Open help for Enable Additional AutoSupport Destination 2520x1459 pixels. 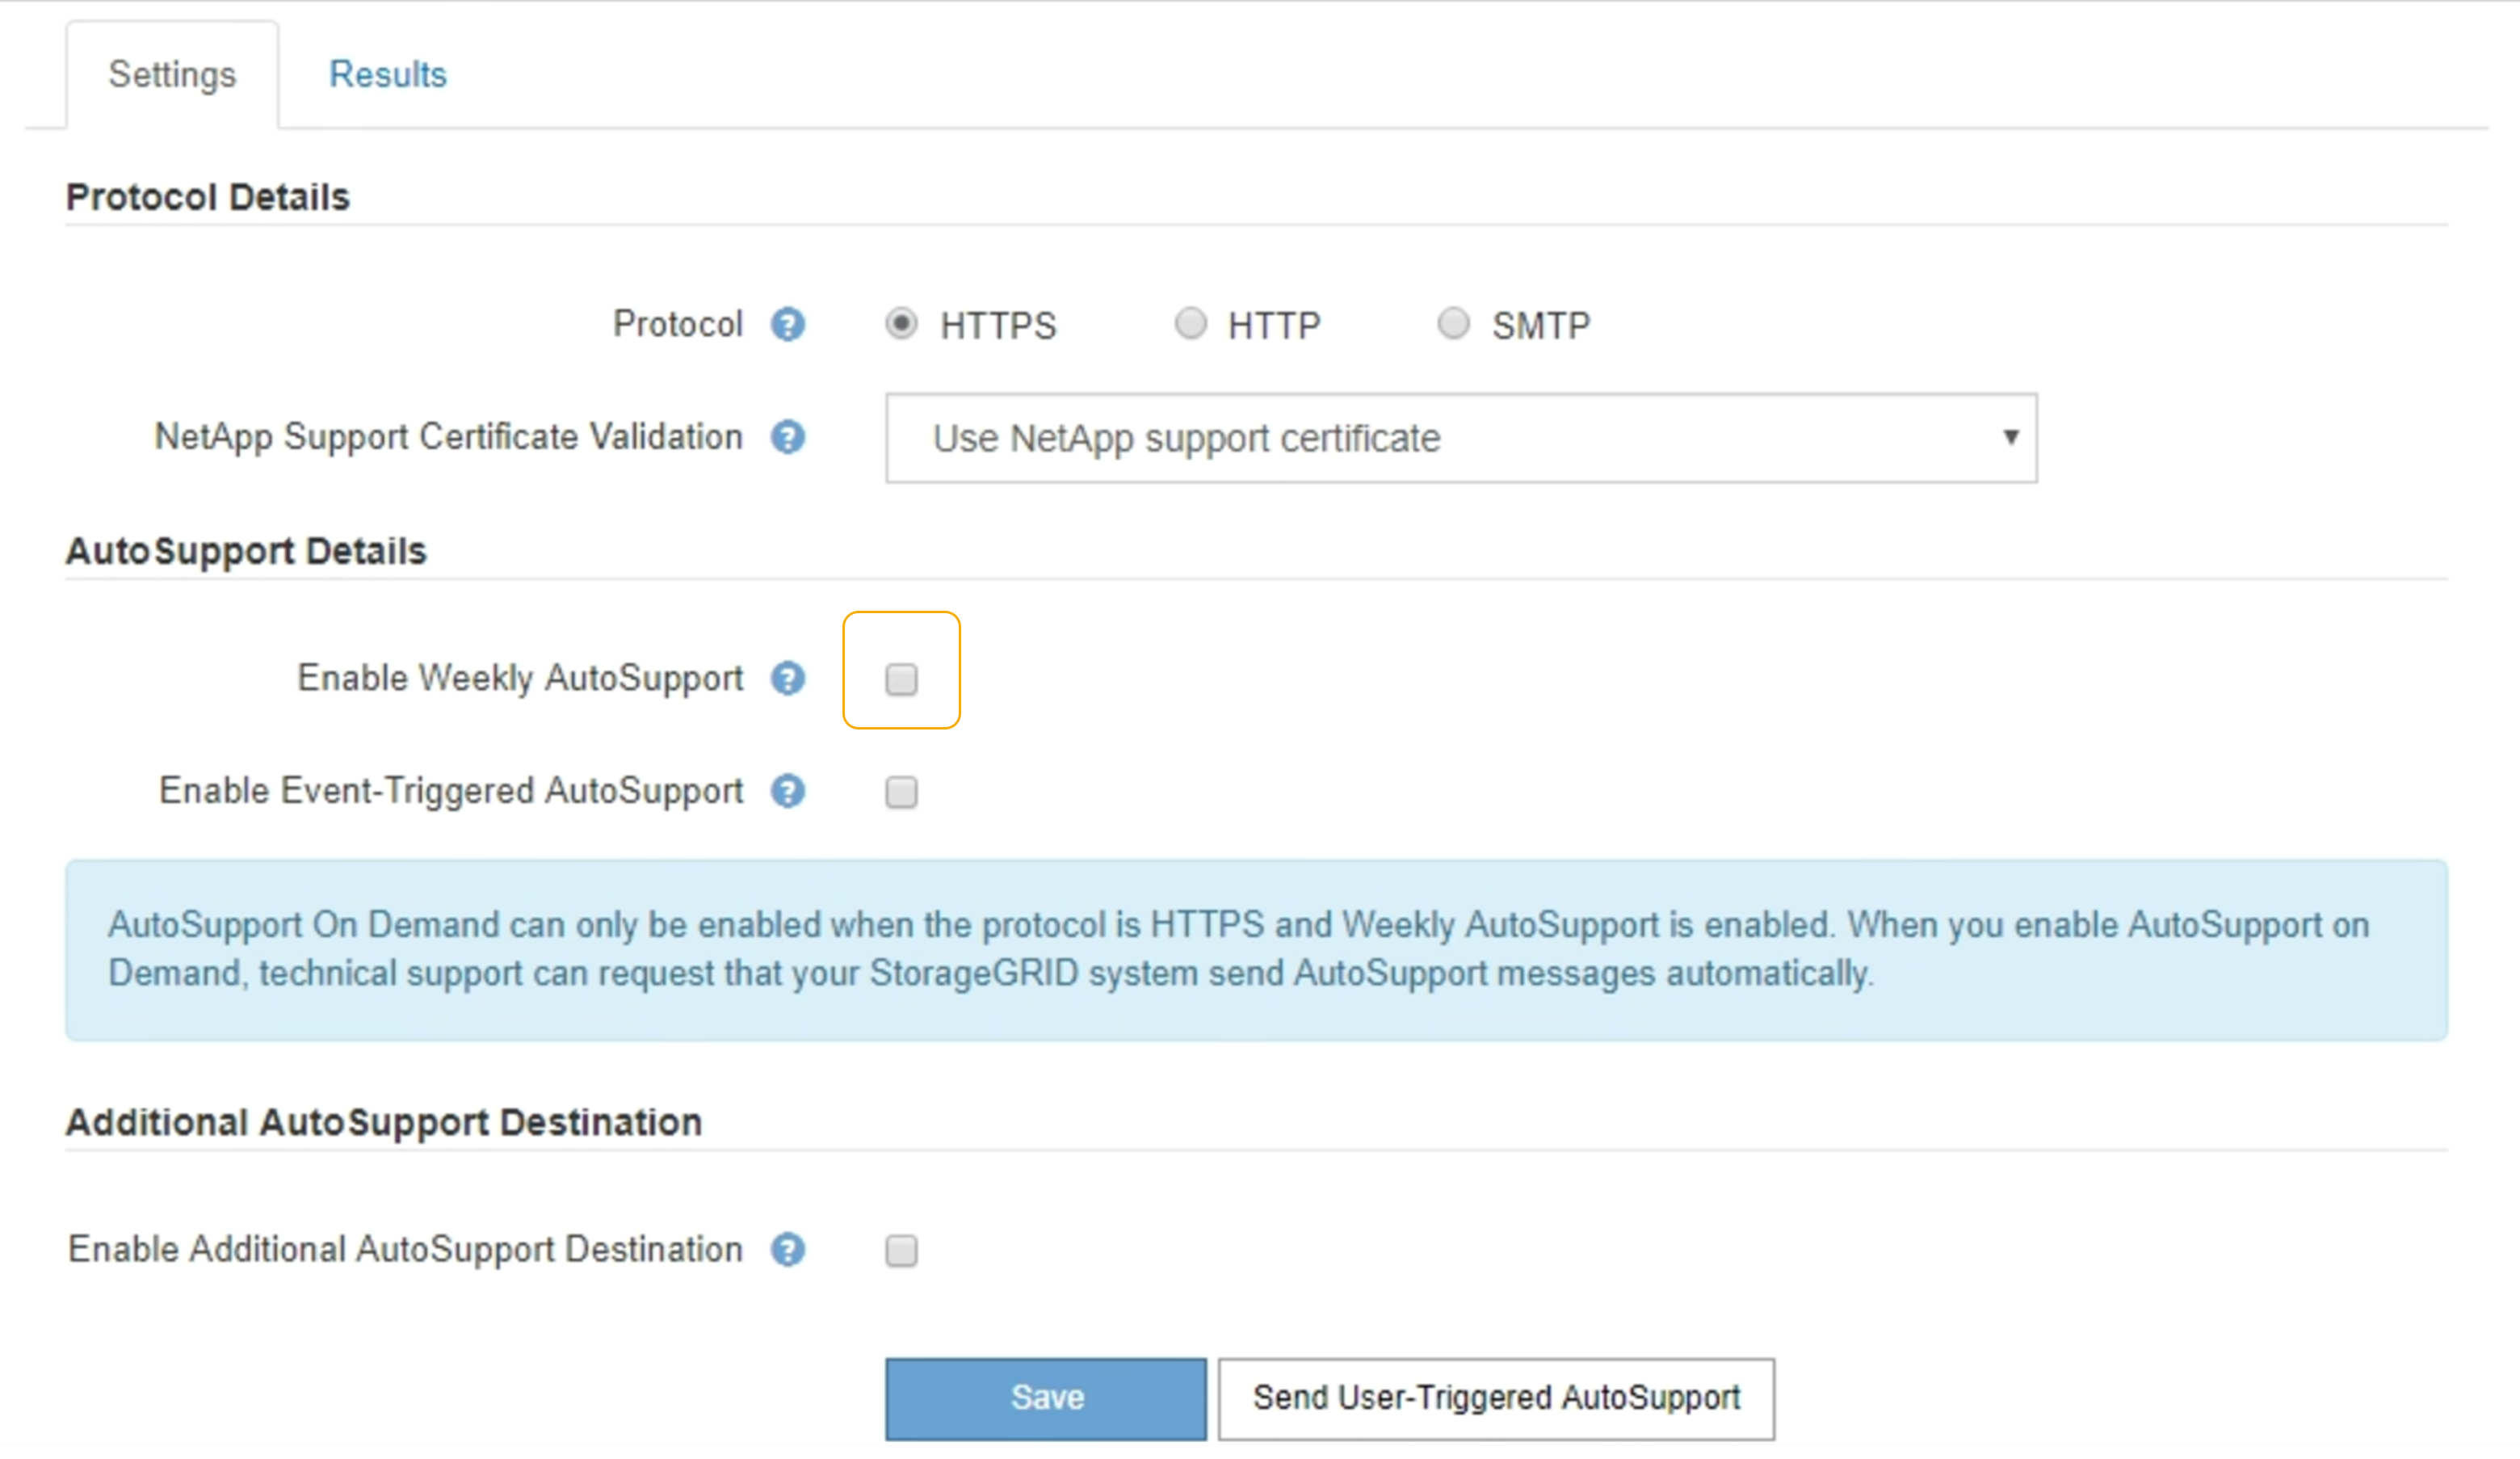[x=787, y=1250]
